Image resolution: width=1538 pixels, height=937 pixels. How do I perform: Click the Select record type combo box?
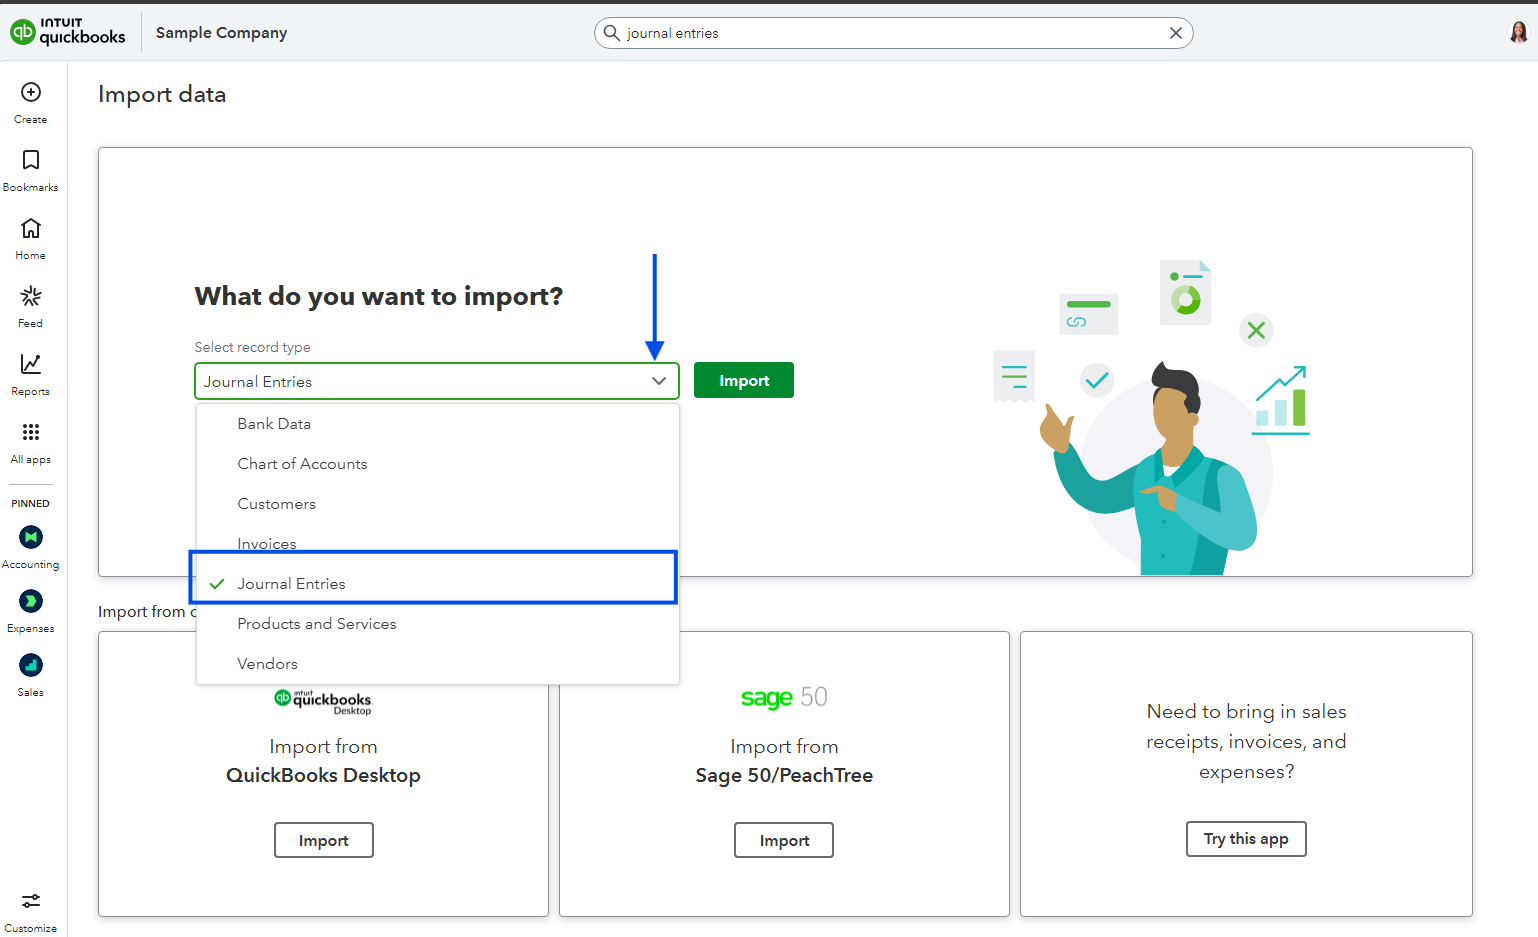[437, 381]
